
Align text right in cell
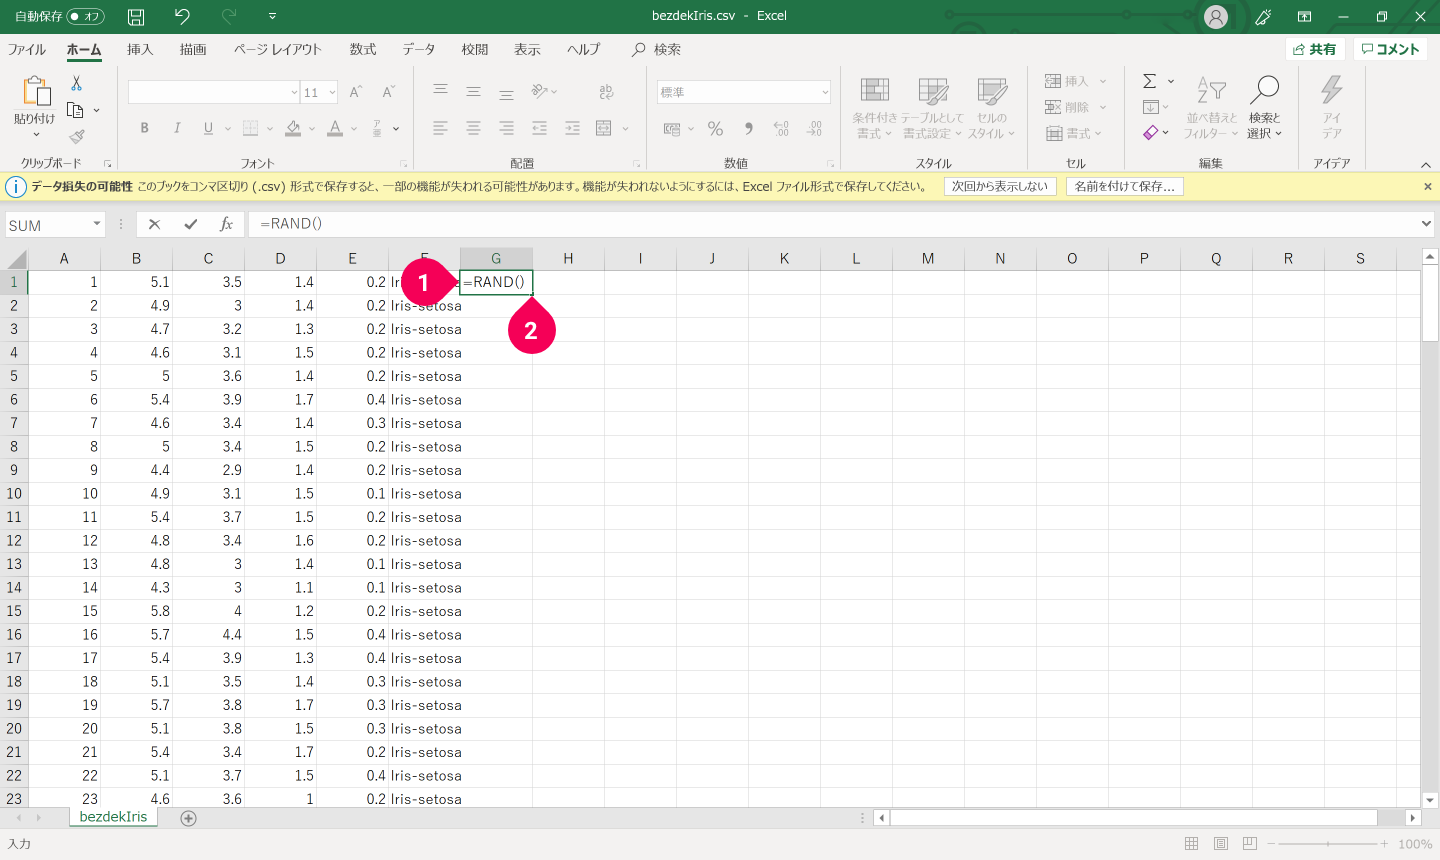(506, 128)
